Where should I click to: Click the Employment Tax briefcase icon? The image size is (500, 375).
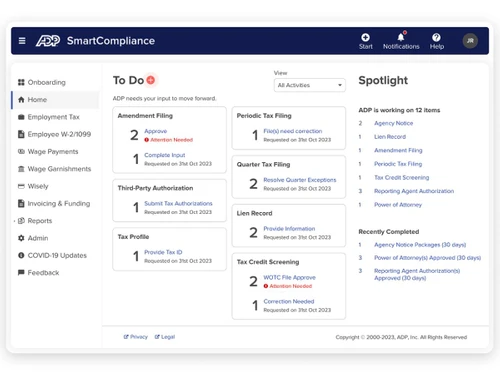click(x=21, y=117)
